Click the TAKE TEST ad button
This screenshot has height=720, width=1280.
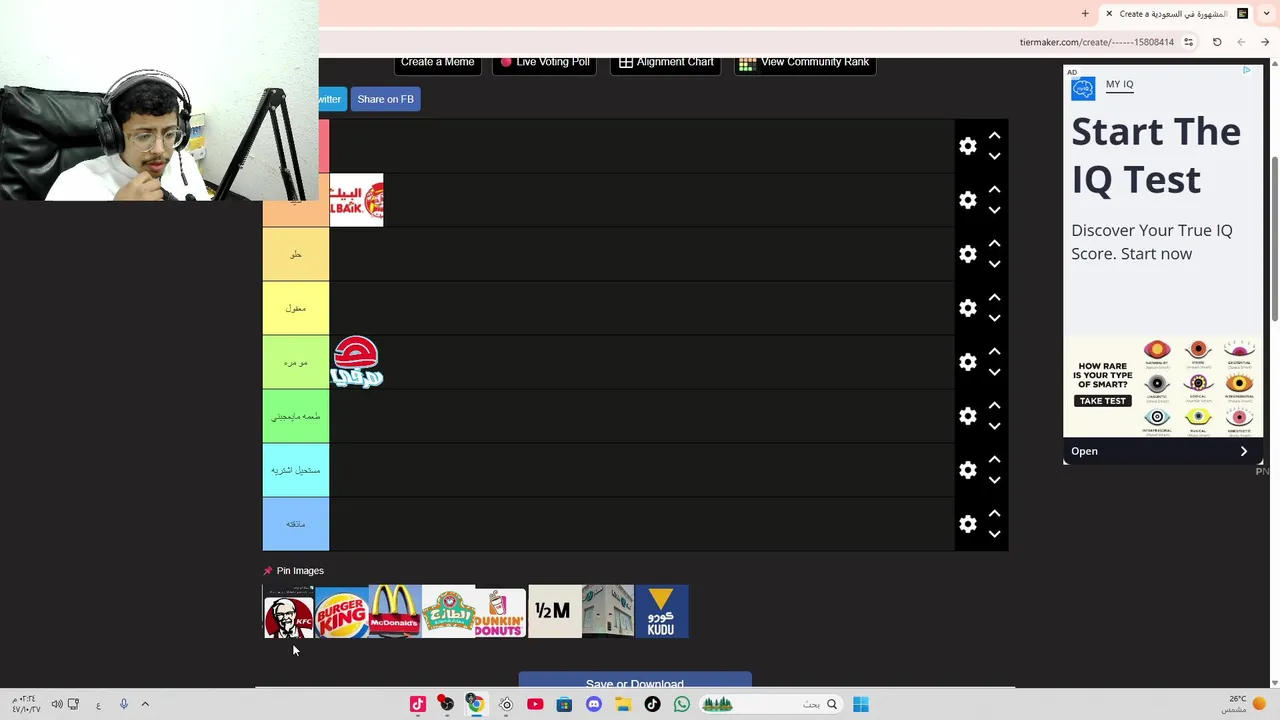[1102, 401]
